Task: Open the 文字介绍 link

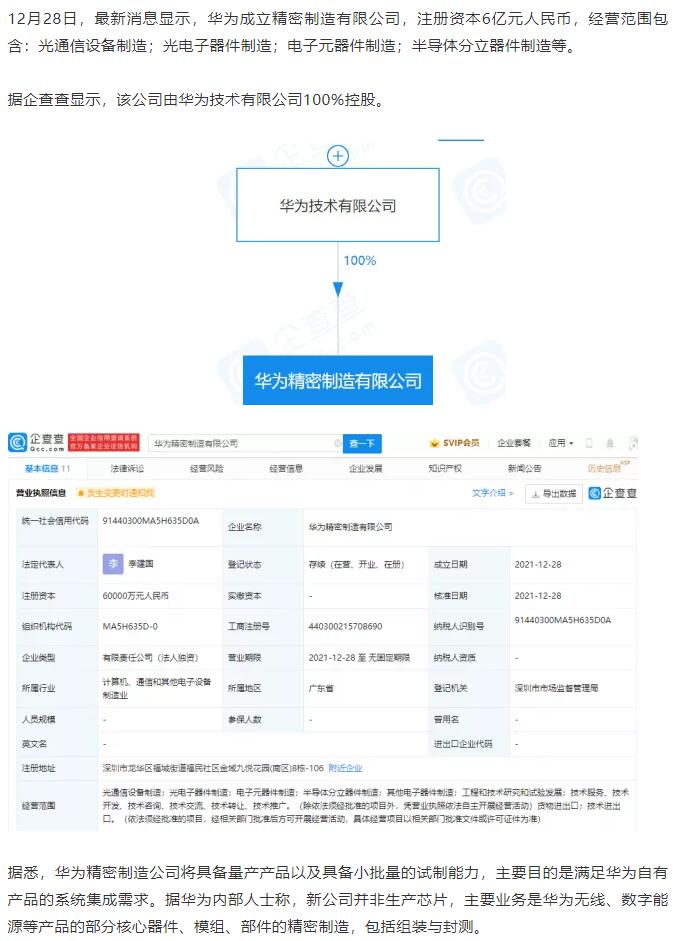Action: 492,493
